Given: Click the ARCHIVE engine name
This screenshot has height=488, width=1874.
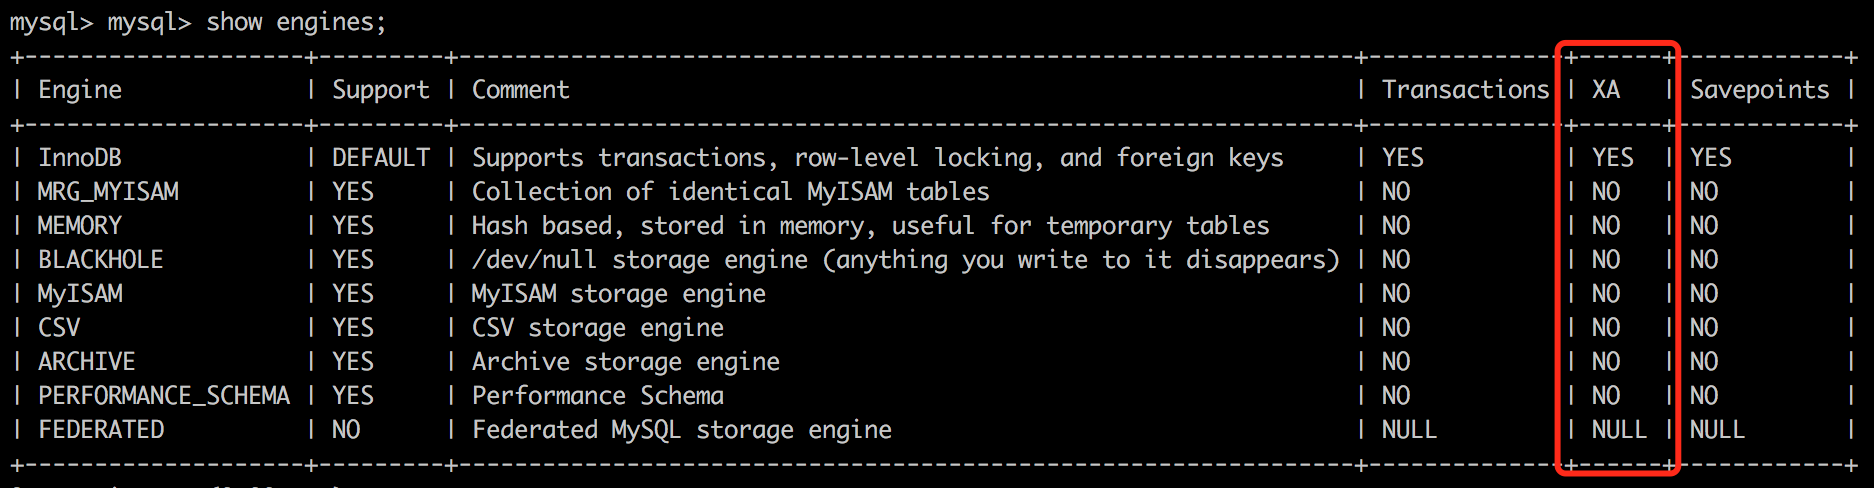Looking at the screenshot, I should [x=87, y=362].
